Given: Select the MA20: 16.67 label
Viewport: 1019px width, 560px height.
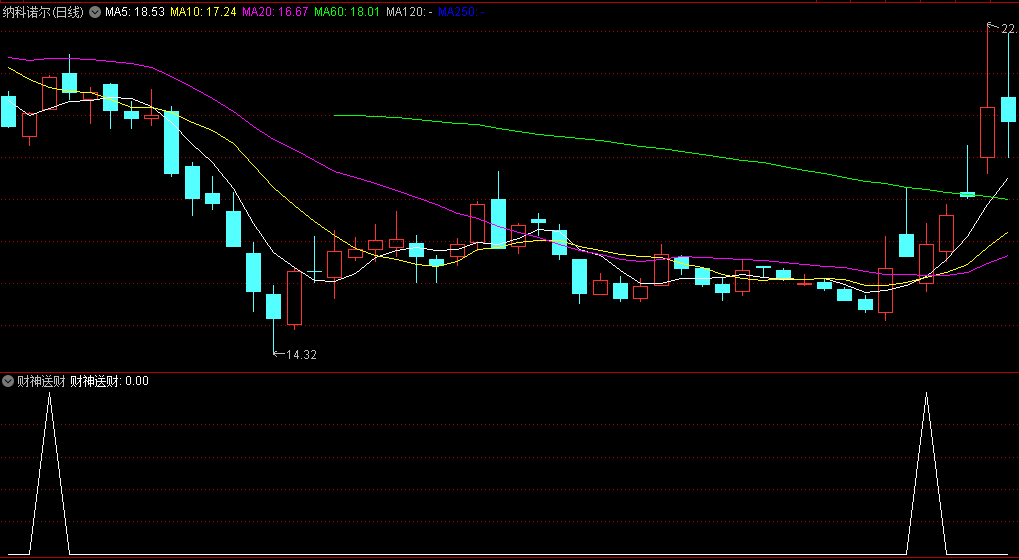Looking at the screenshot, I should pos(275,12).
